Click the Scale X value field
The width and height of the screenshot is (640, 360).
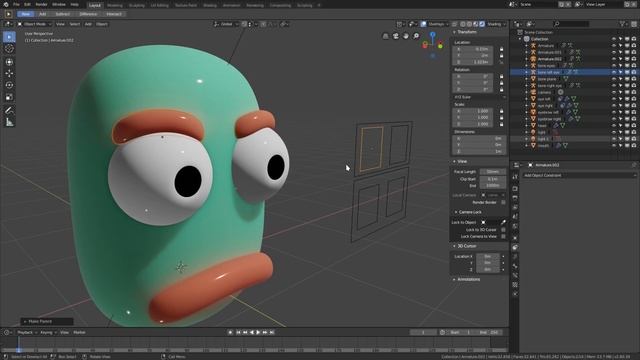point(473,111)
